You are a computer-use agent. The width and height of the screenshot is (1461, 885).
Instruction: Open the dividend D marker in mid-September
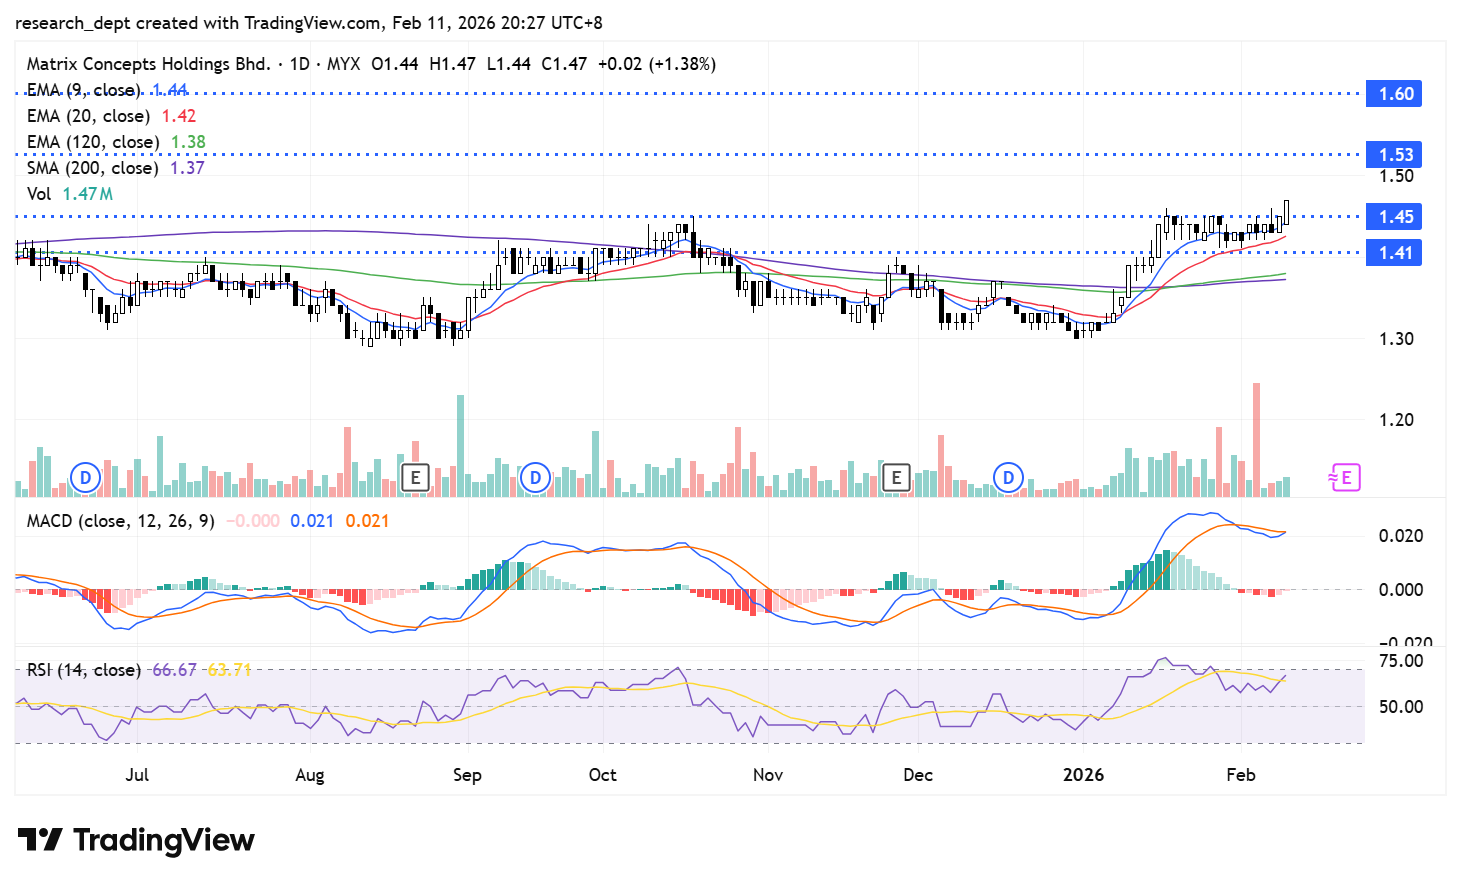536,478
